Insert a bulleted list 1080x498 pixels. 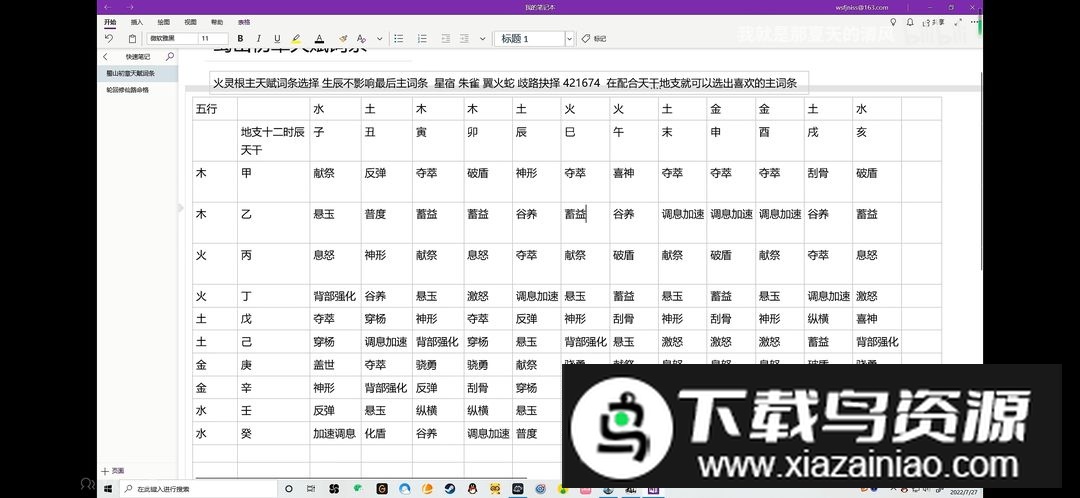tap(398, 39)
